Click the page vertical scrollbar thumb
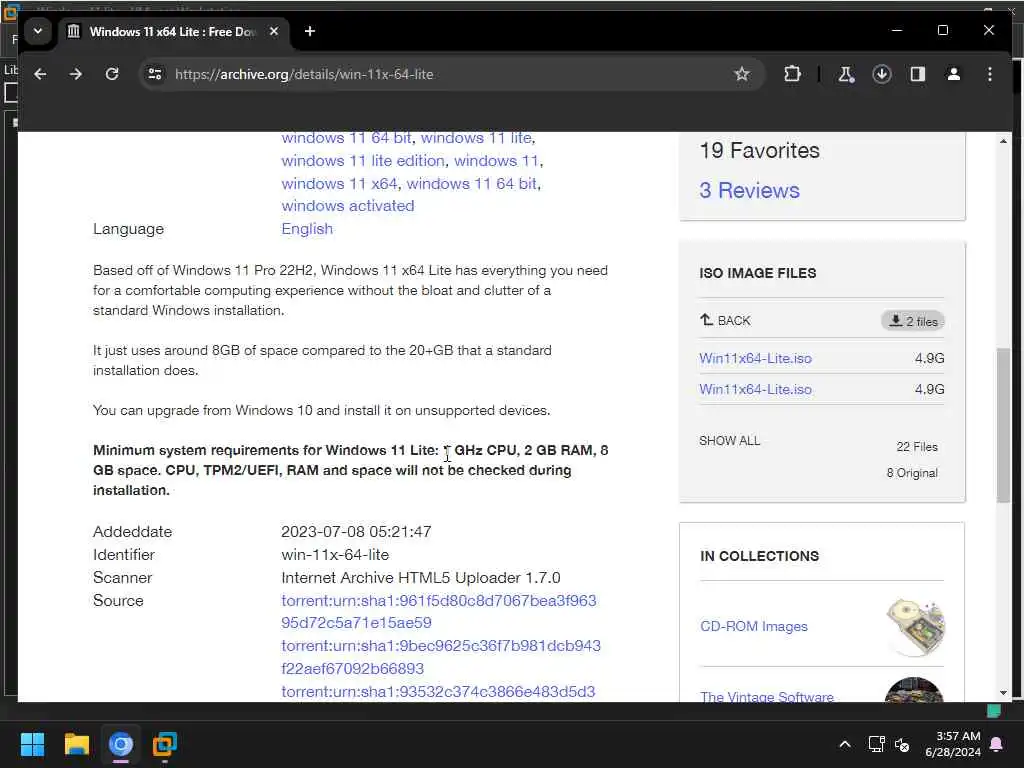Screen dimensions: 1024x768 pyautogui.click(x=1003, y=425)
